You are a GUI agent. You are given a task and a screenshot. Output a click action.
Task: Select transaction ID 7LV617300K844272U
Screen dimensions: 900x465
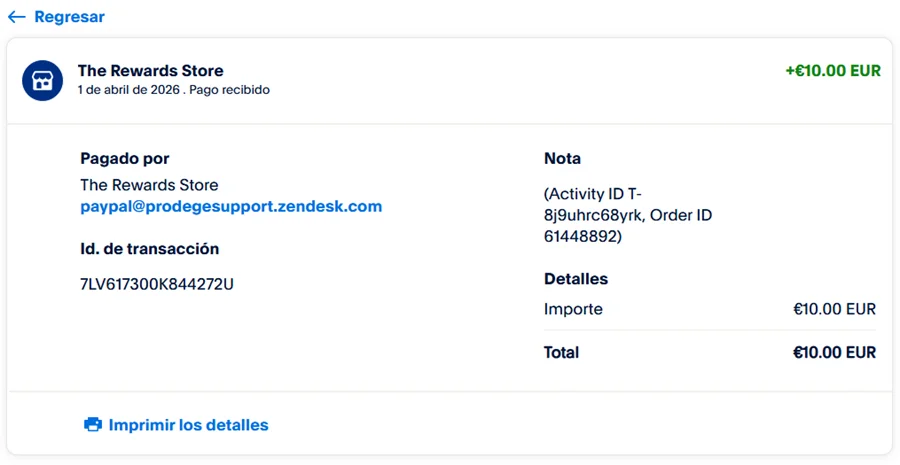tap(157, 284)
